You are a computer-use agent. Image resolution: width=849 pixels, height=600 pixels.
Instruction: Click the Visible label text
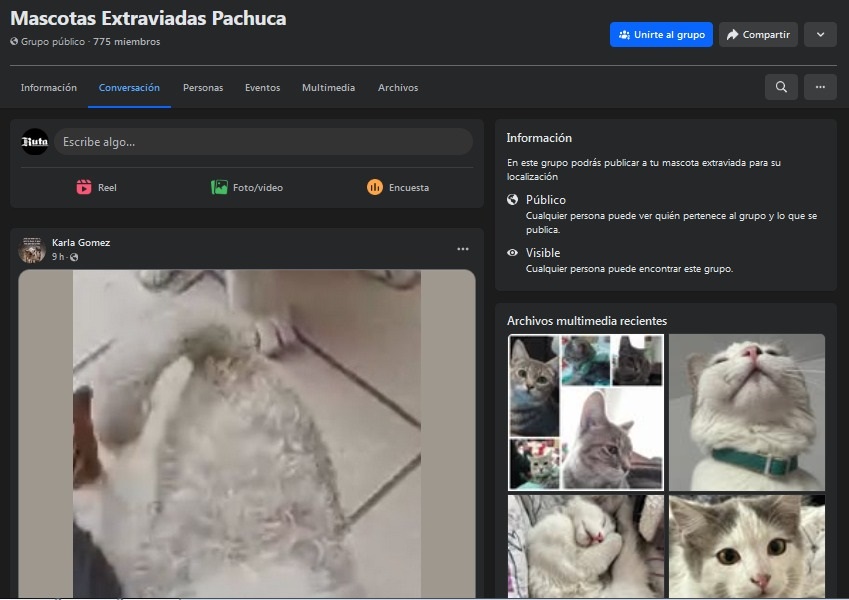click(x=543, y=253)
